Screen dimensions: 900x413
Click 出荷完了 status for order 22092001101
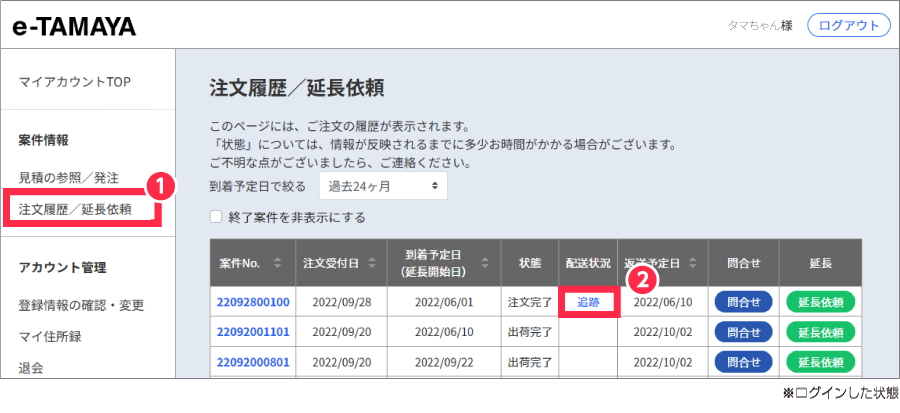[530, 332]
